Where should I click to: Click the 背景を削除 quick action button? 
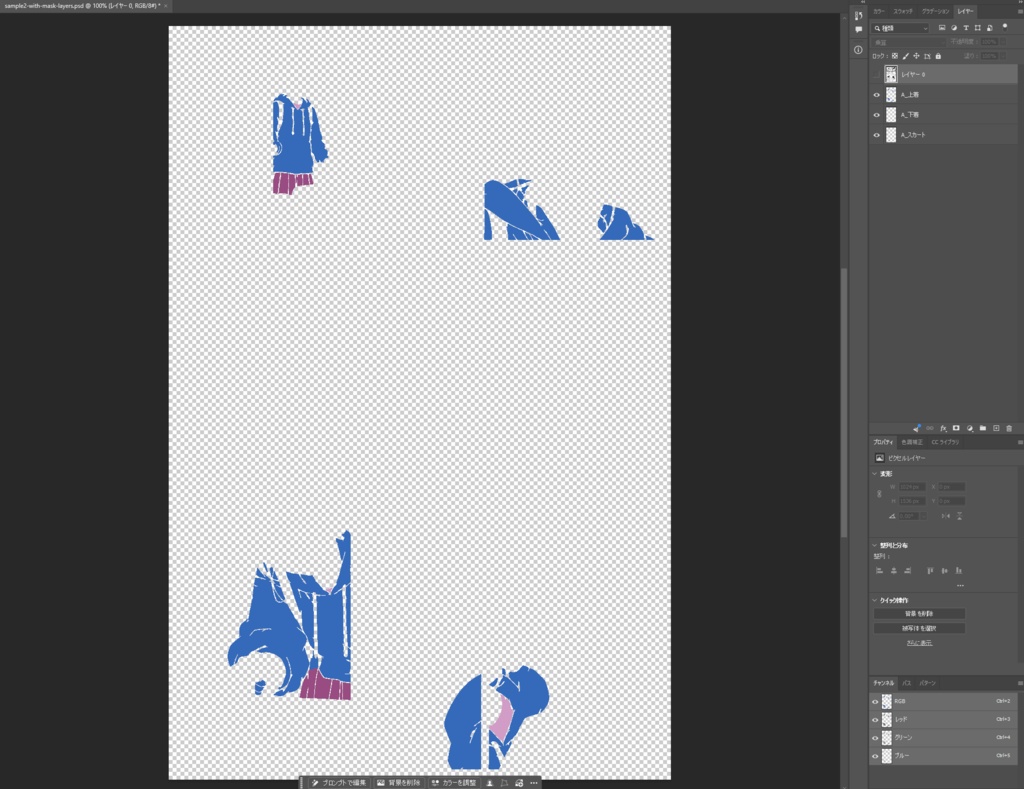point(920,614)
